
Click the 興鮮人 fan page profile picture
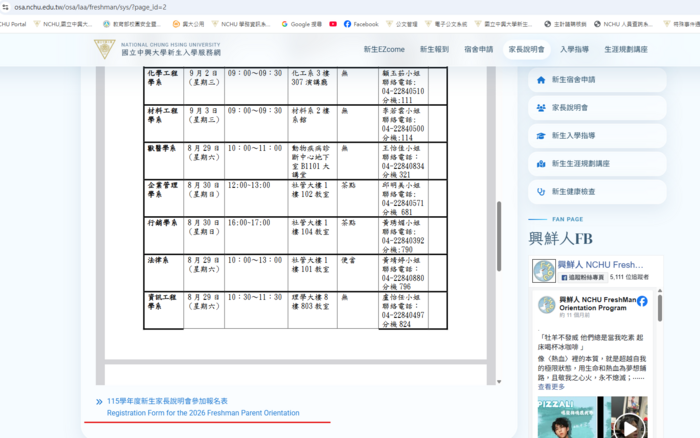[x=544, y=271]
